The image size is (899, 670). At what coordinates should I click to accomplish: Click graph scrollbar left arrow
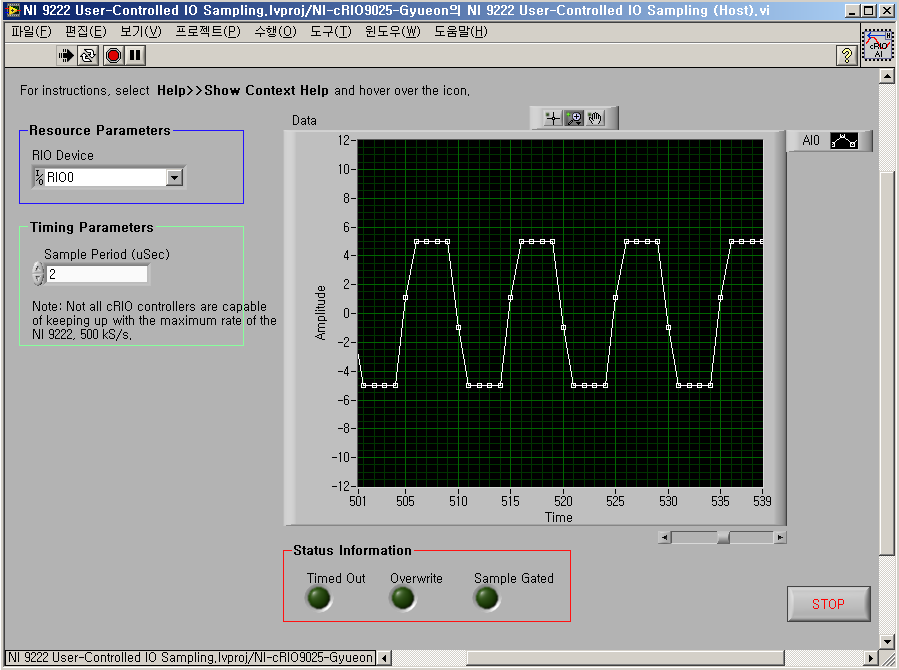click(665, 537)
